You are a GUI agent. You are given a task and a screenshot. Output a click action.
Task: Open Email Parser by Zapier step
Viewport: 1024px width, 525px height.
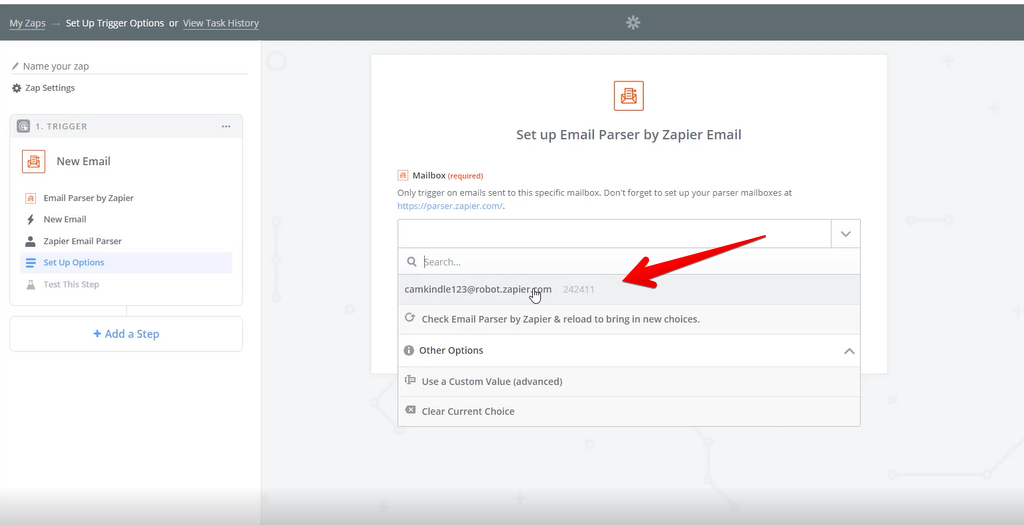(x=88, y=198)
